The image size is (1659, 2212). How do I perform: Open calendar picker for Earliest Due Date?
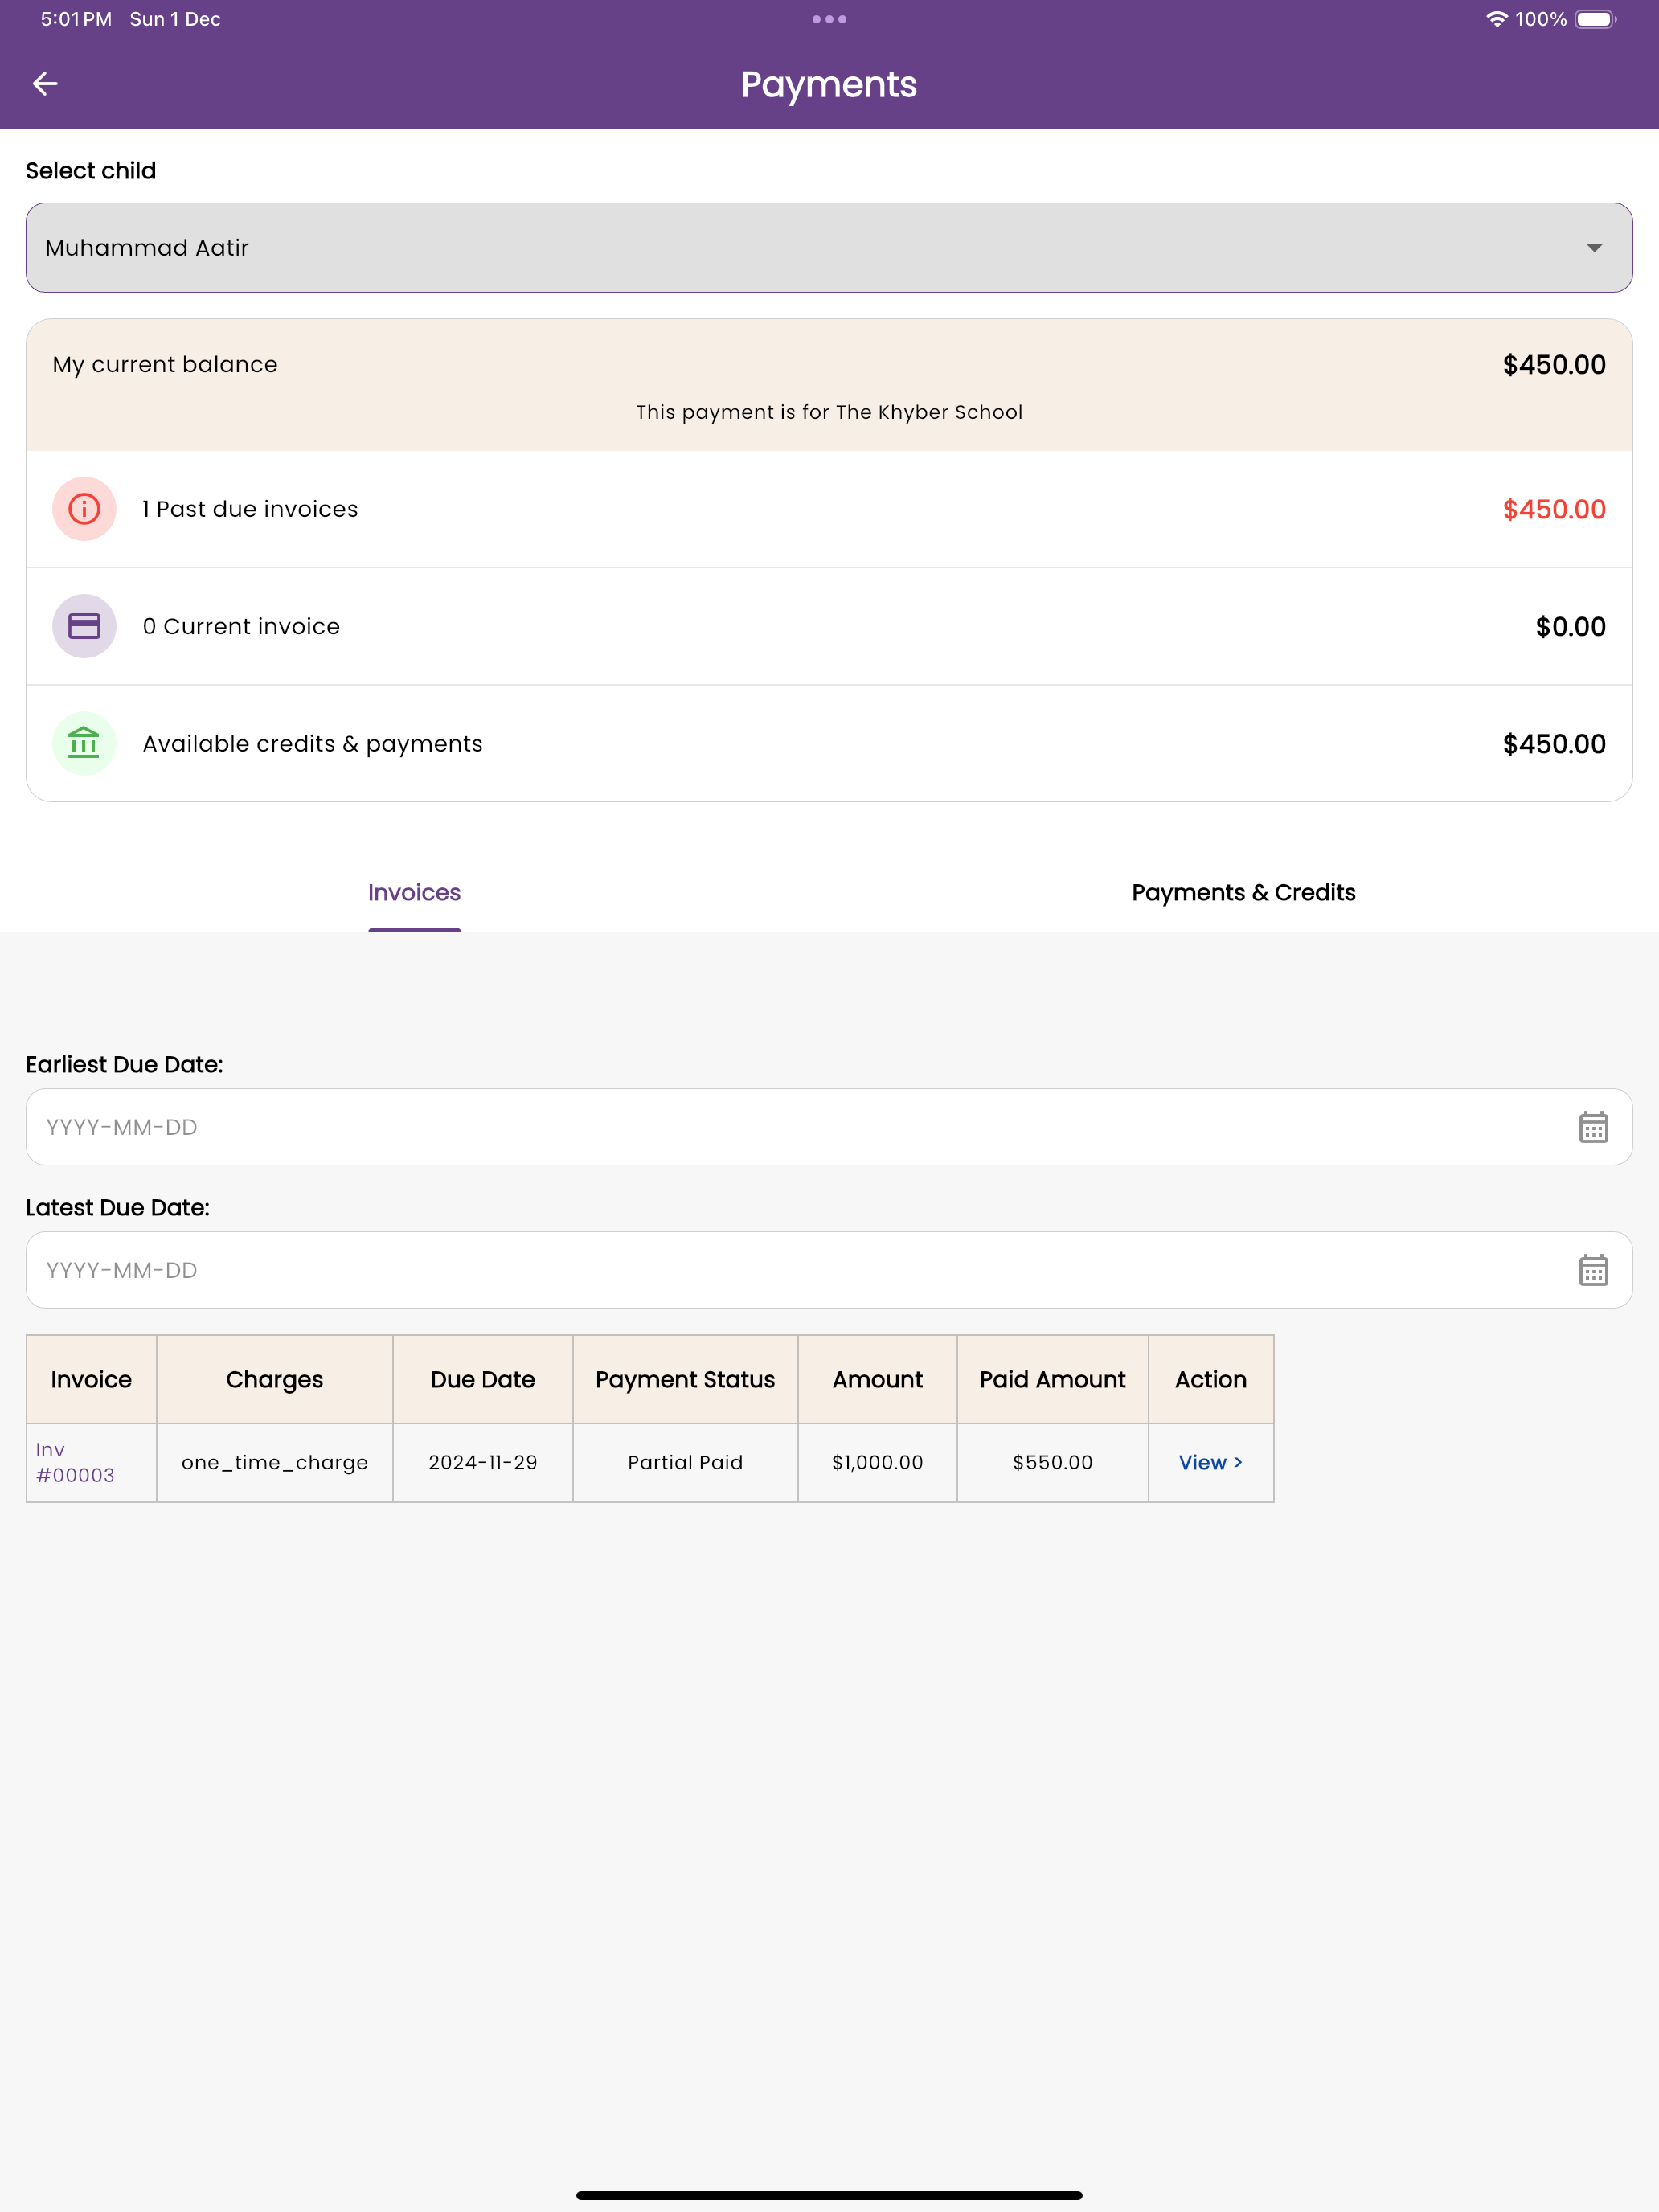tap(1592, 1127)
